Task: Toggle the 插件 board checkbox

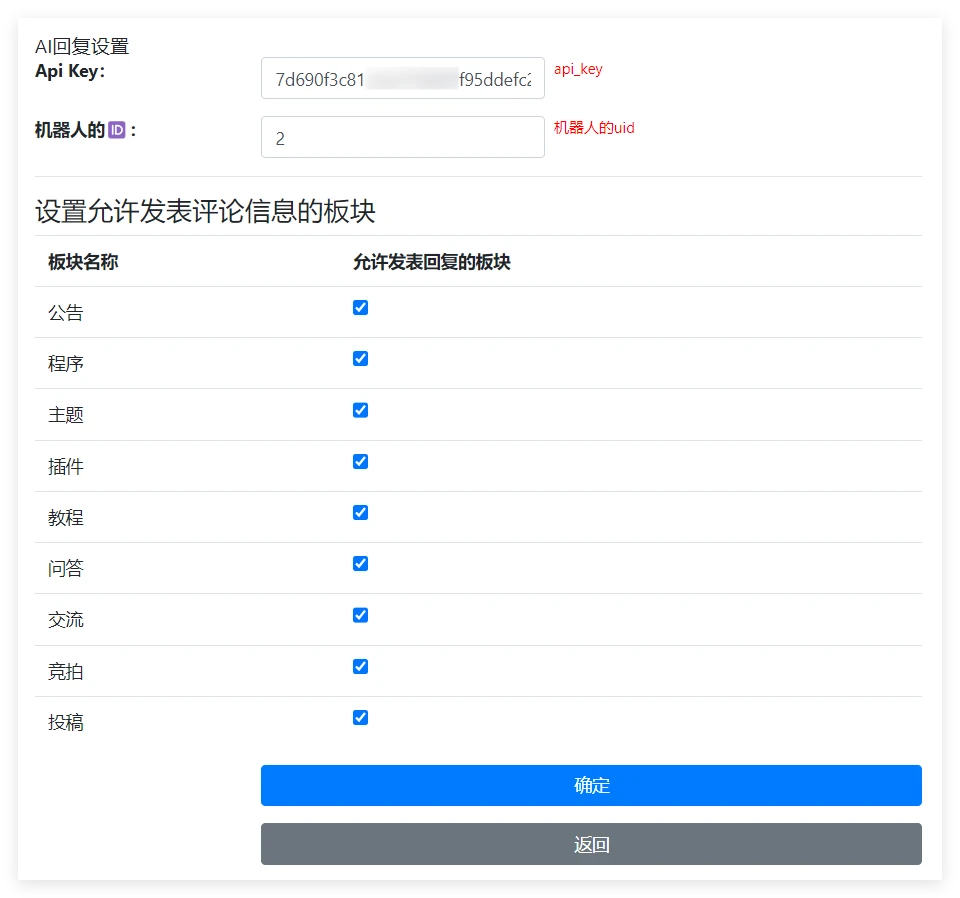Action: (x=361, y=462)
